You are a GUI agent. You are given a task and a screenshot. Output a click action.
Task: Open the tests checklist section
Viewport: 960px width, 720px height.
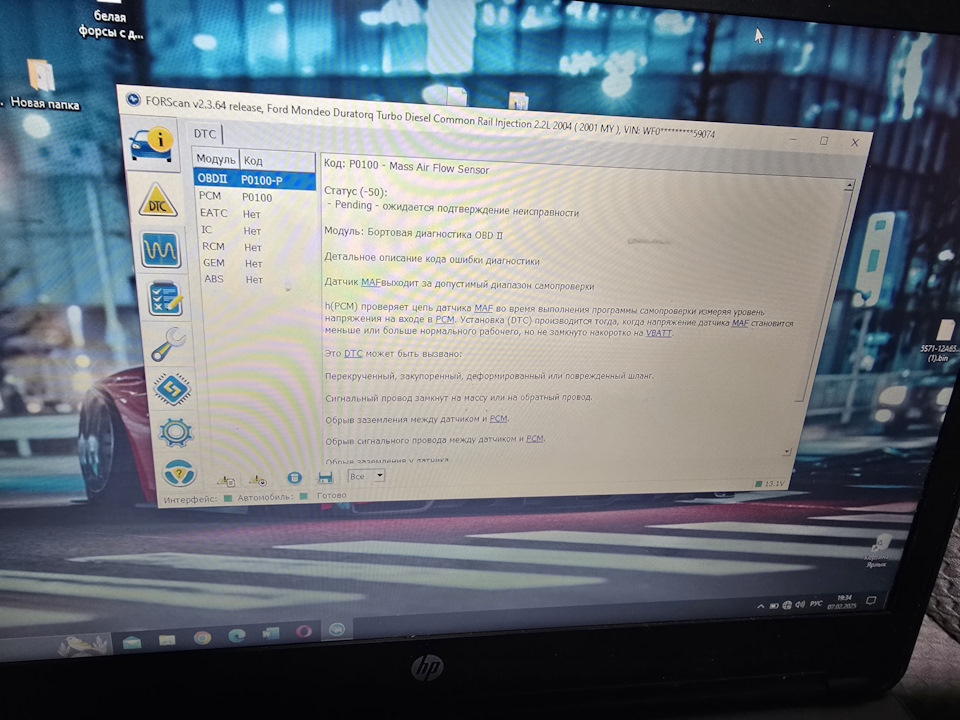(165, 299)
